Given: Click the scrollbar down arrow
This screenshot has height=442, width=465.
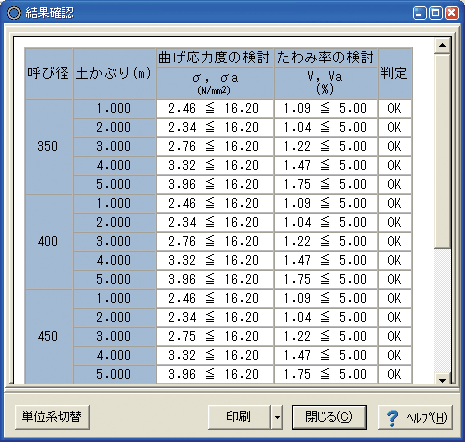Looking at the screenshot, I should pos(442,380).
